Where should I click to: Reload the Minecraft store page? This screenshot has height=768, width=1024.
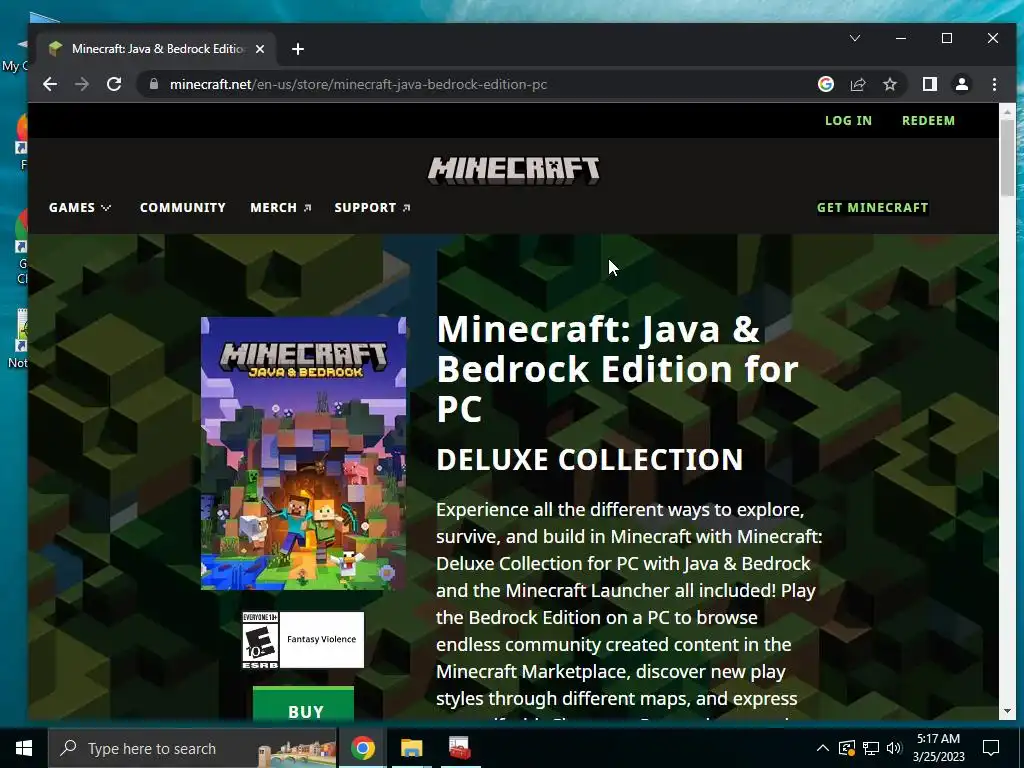click(x=114, y=84)
